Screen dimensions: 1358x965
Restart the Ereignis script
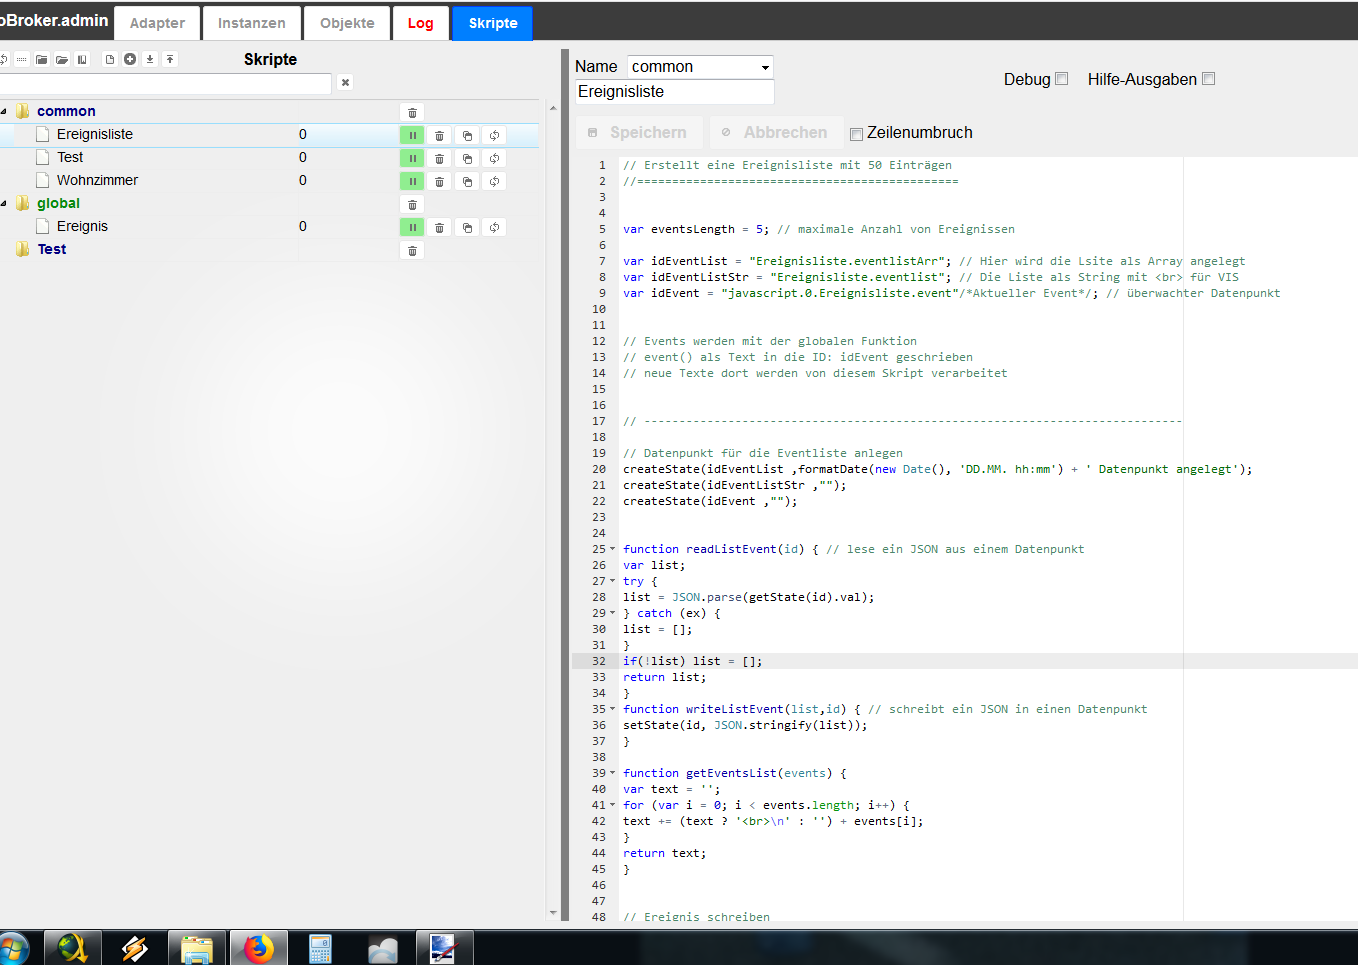(494, 227)
